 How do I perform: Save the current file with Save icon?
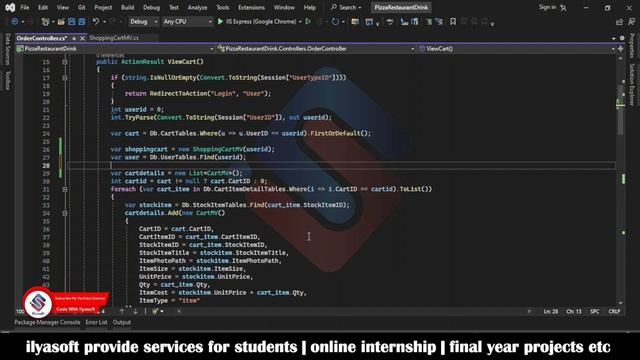tap(71, 22)
